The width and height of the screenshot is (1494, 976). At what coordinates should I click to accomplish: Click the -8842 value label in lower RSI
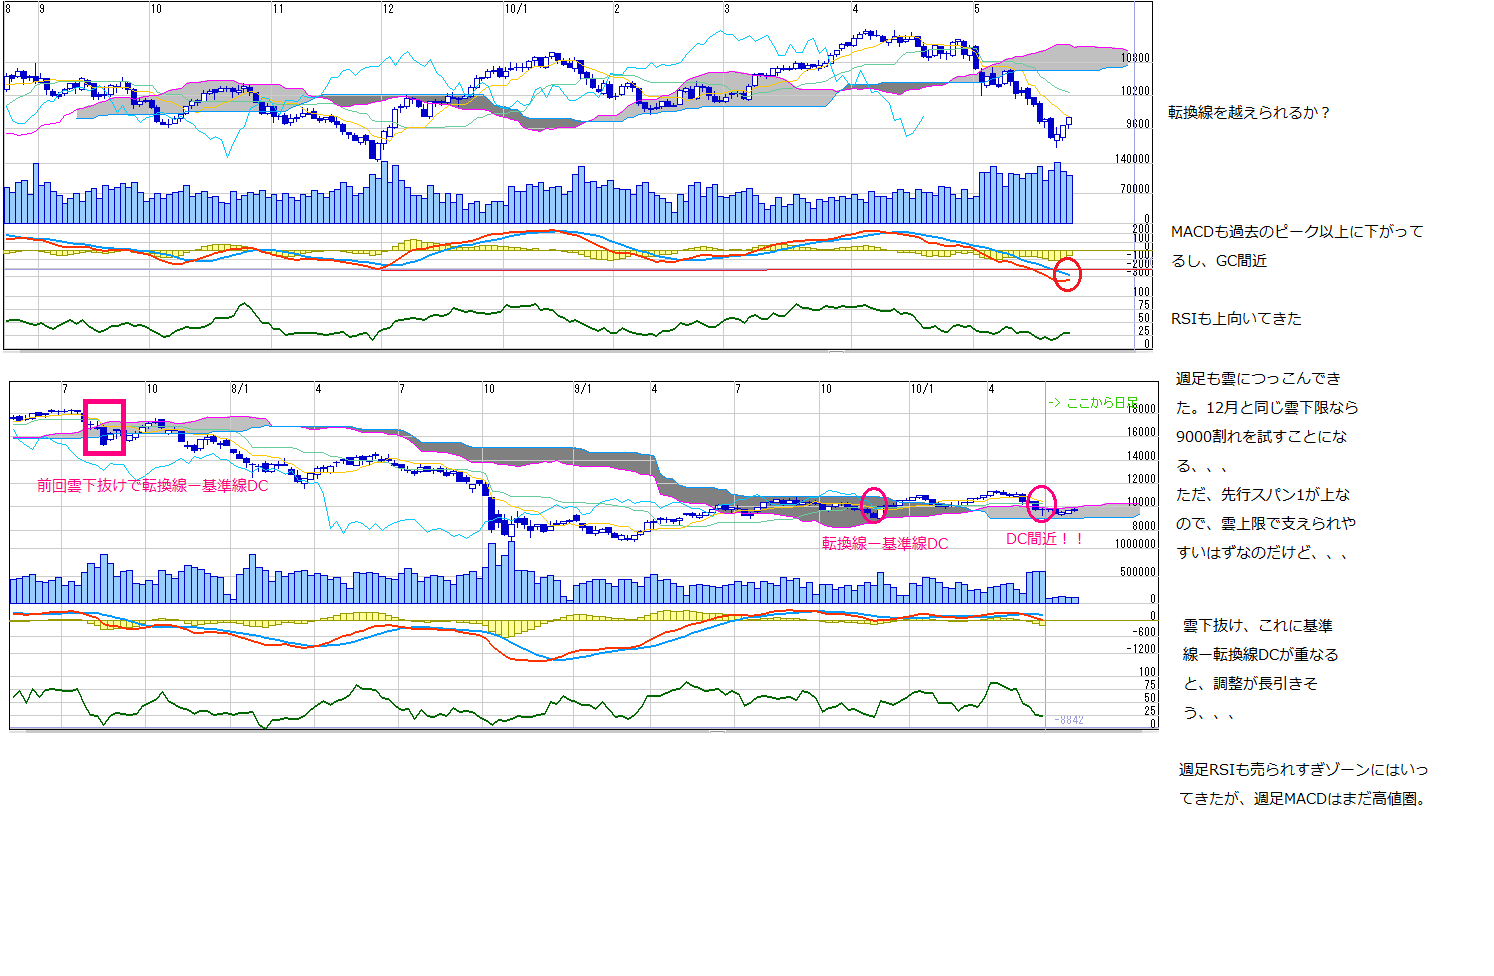pos(1069,720)
